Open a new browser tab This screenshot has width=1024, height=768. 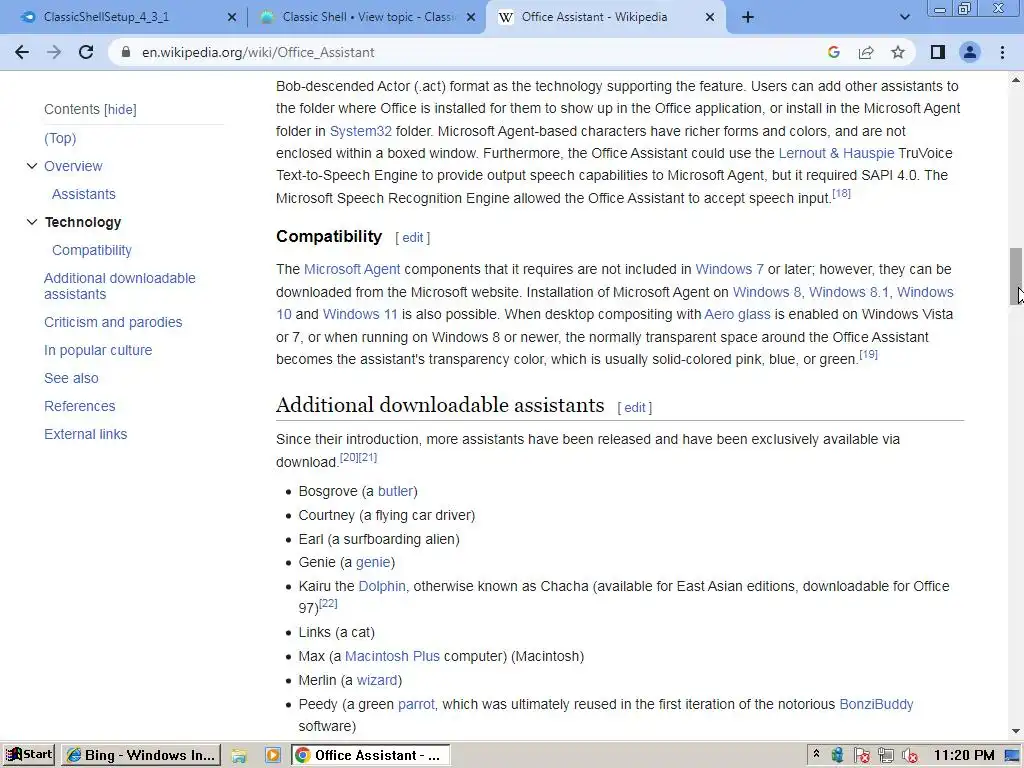tap(748, 18)
